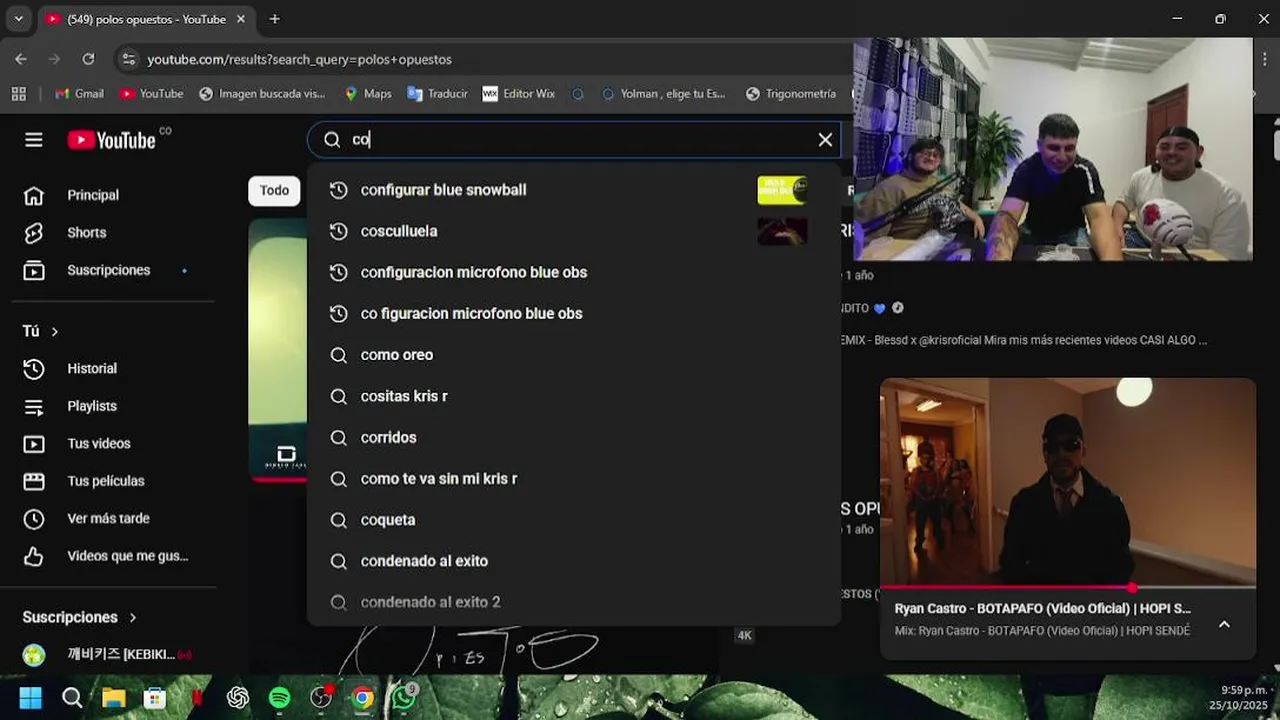Choose "co figuracion microfono blue obs" suggestion
This screenshot has width=1280, height=720.
click(574, 313)
